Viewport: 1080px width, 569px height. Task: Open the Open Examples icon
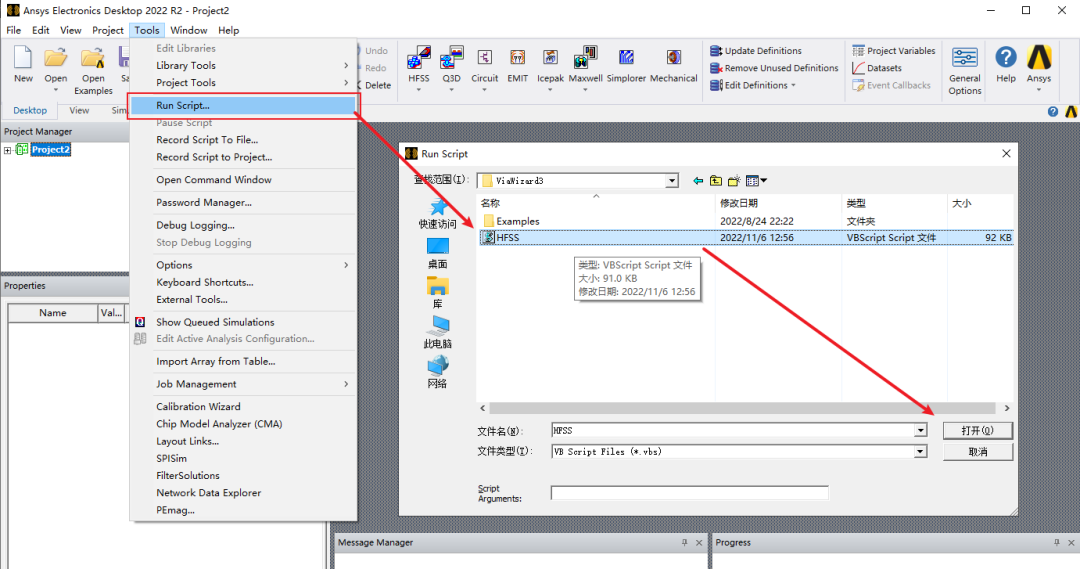click(x=93, y=59)
